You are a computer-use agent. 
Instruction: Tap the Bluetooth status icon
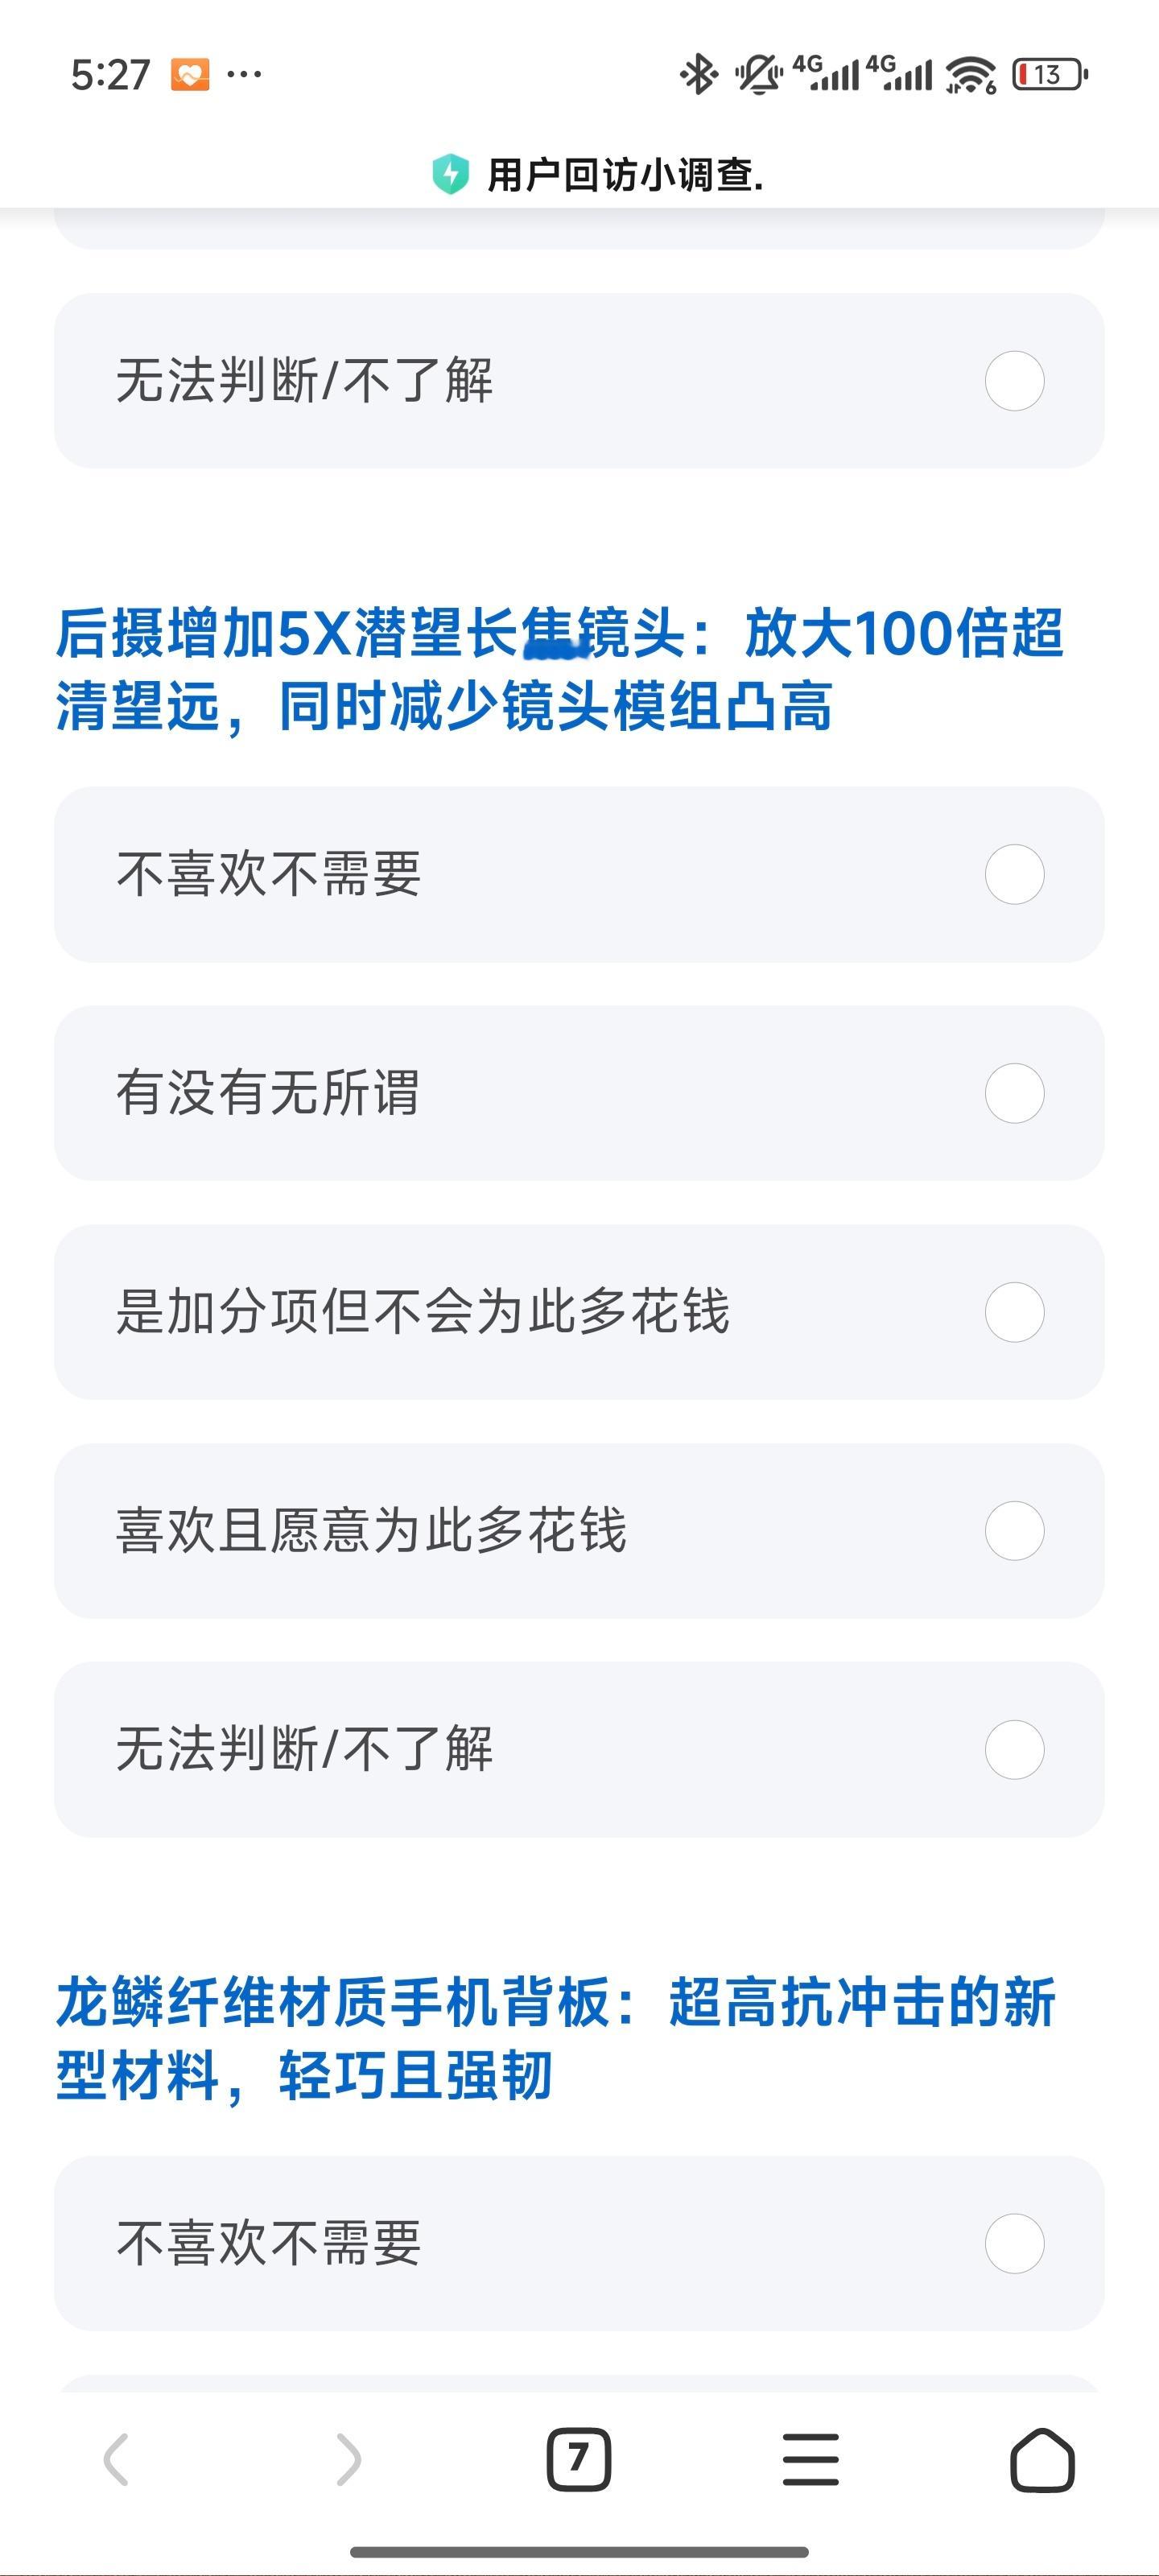698,74
